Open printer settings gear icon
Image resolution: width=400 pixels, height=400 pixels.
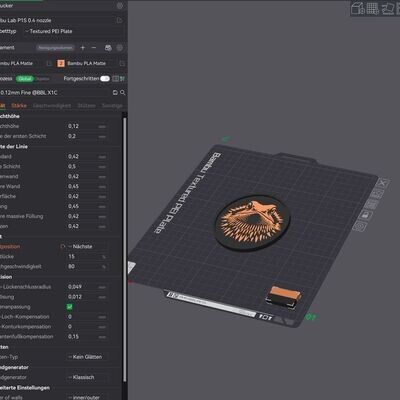pyautogui.click(x=120, y=6)
